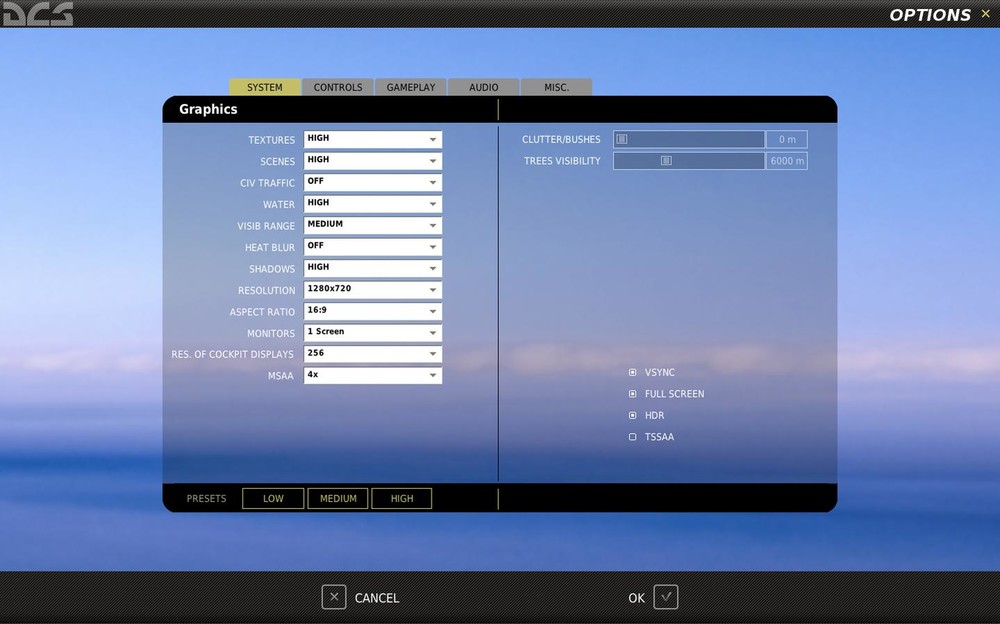The height and width of the screenshot is (624, 1000).
Task: Expand the RES. OF COCKPIT DISPLAYS dropdown
Action: click(372, 354)
